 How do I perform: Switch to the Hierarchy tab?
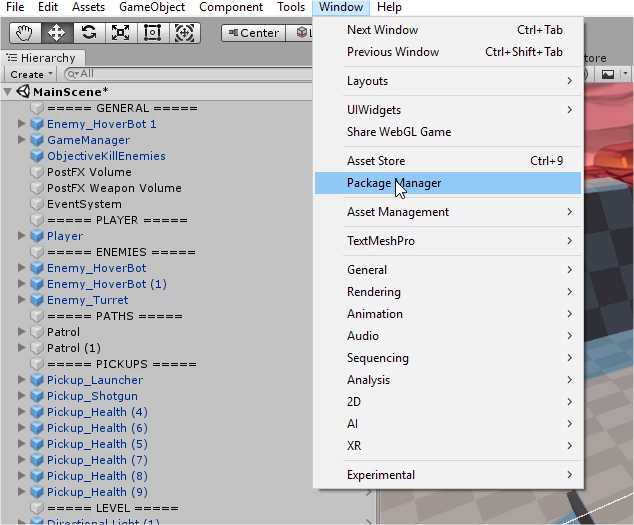(43, 58)
